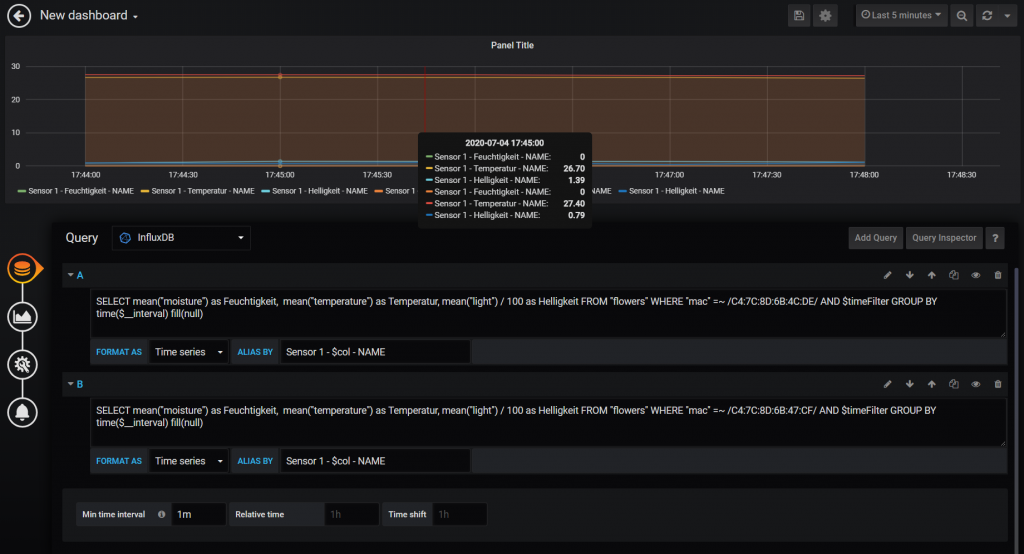Hide query B using eye icon
Image resolution: width=1024 pixels, height=554 pixels.
[x=975, y=384]
